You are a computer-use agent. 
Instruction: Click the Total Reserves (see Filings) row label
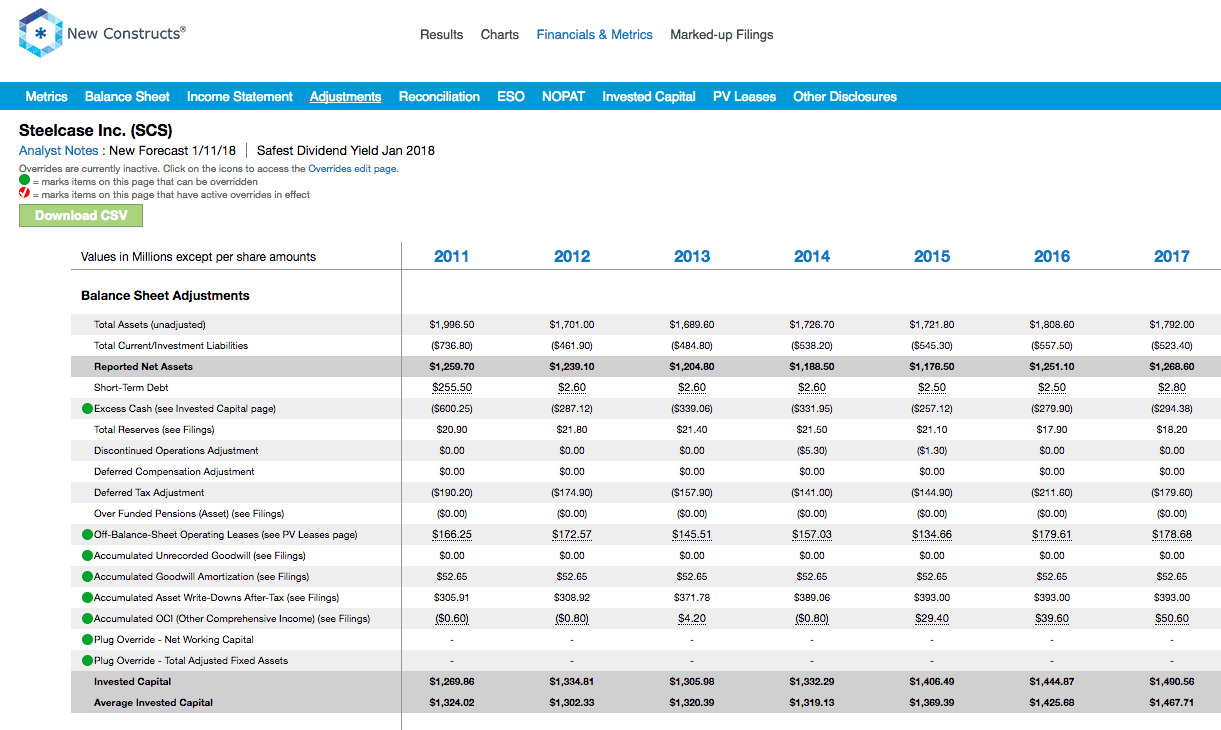[x=154, y=429]
